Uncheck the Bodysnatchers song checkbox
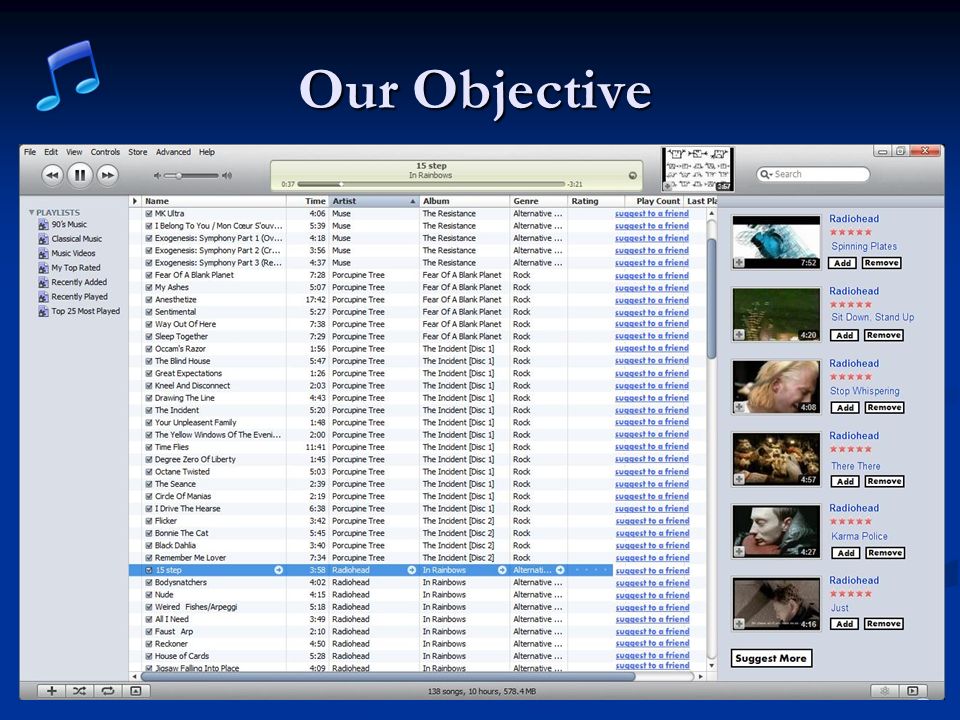This screenshot has width=960, height=720. (x=149, y=582)
